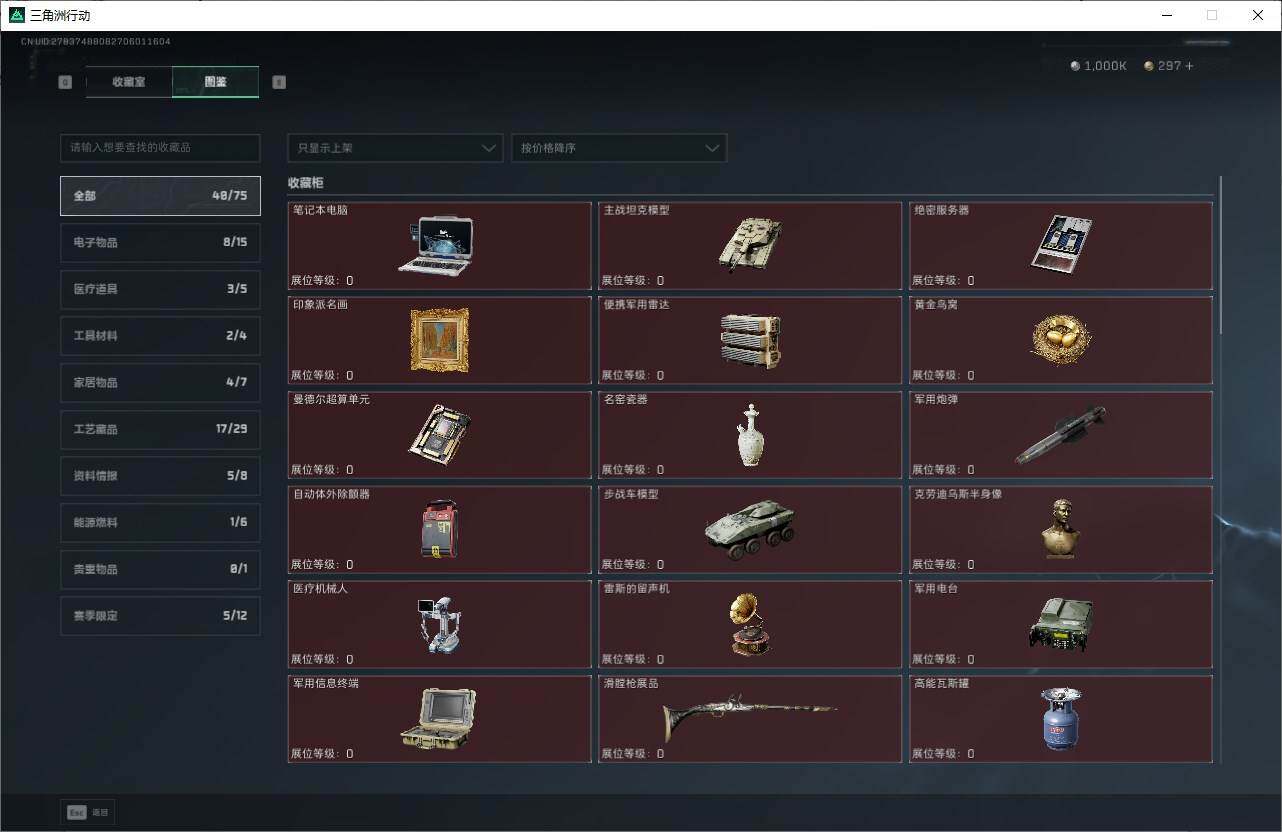Select the 笔记本电脑 laptop item image

(x=436, y=245)
